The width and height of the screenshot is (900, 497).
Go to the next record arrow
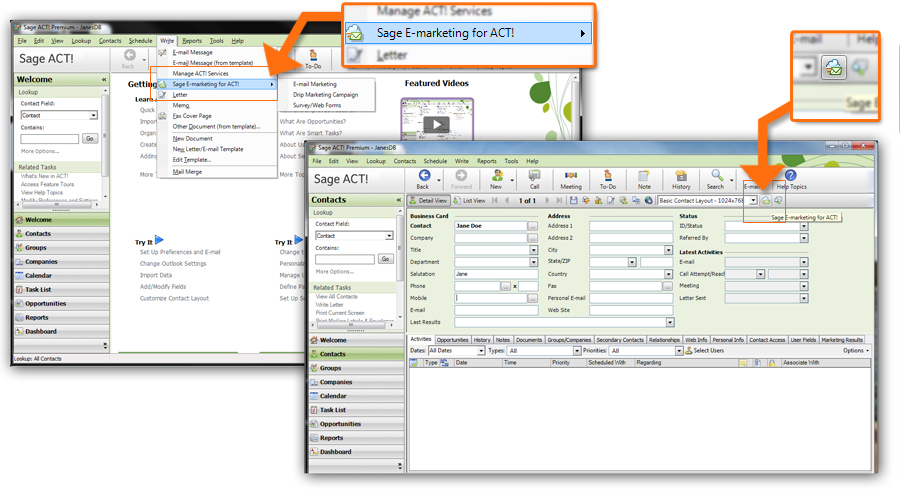[x=547, y=200]
